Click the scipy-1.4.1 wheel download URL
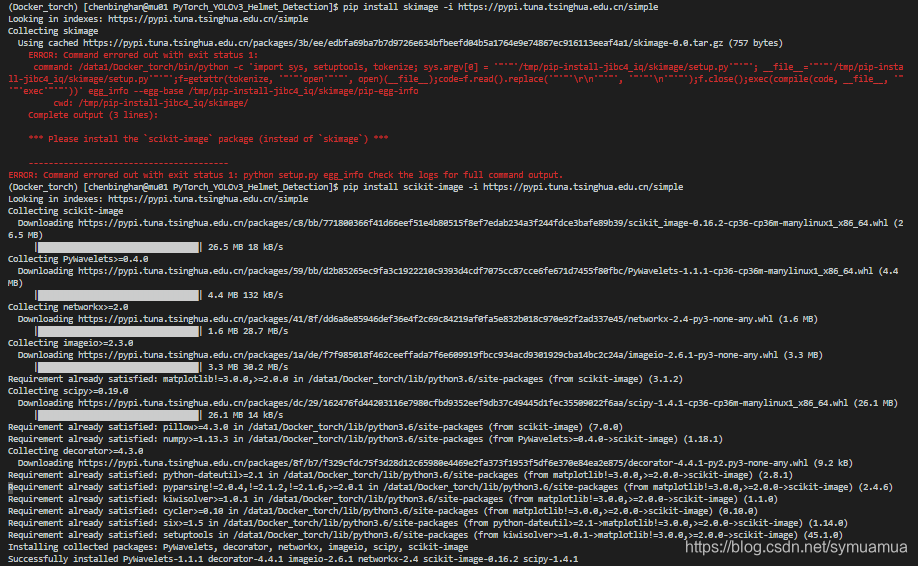The width and height of the screenshot is (918, 566). (x=458, y=403)
